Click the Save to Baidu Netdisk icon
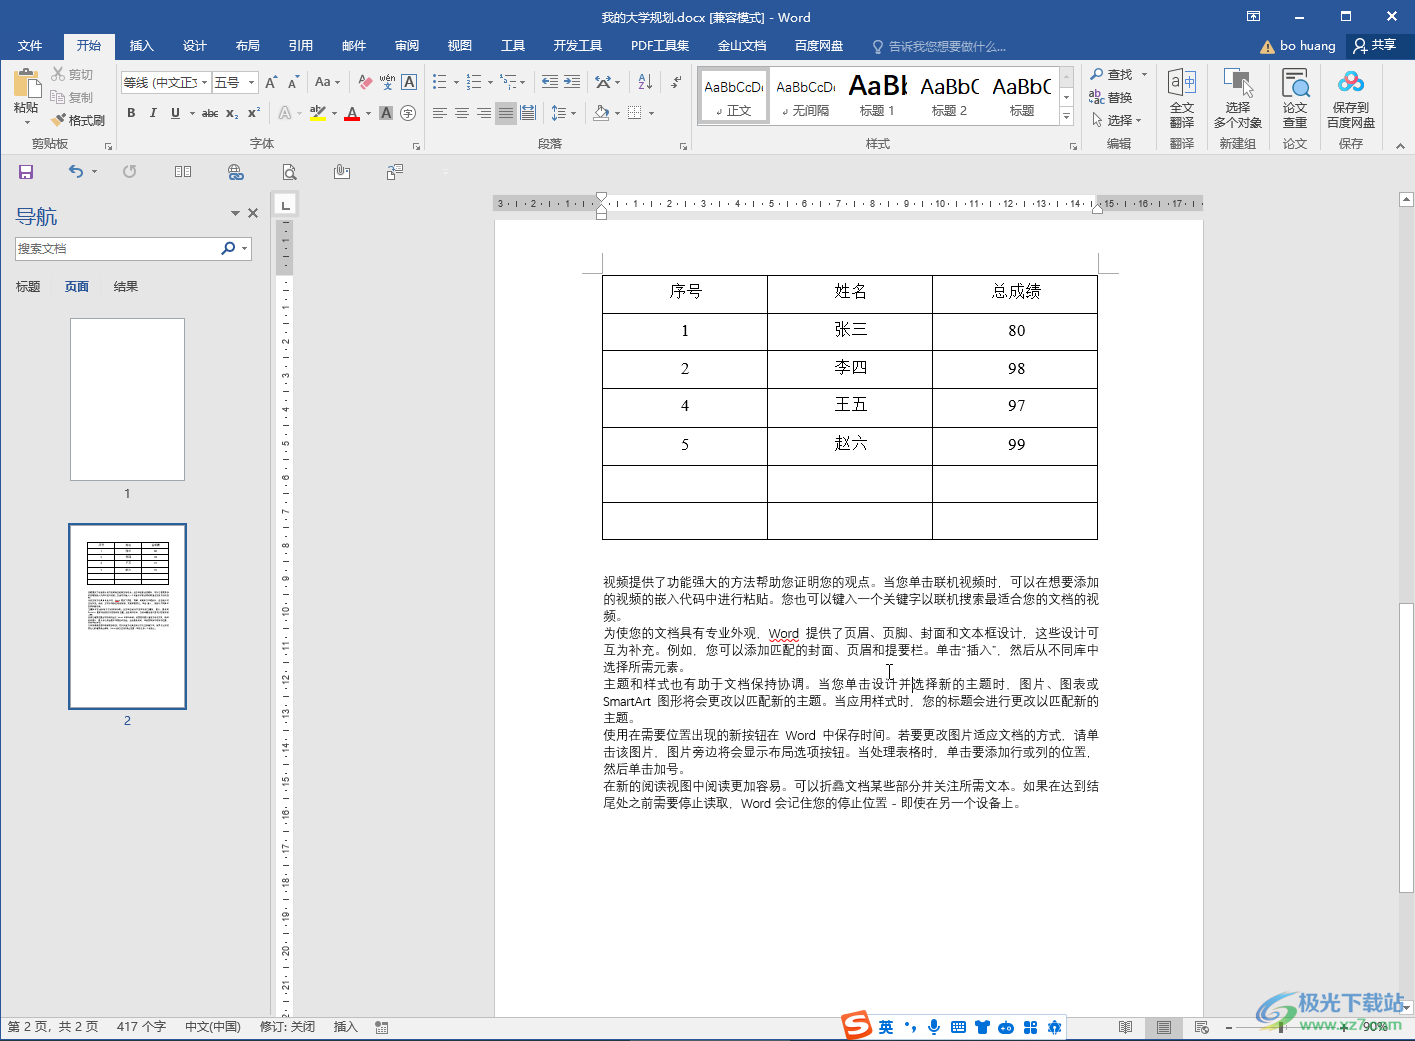This screenshot has height=1041, width=1415. [x=1351, y=98]
